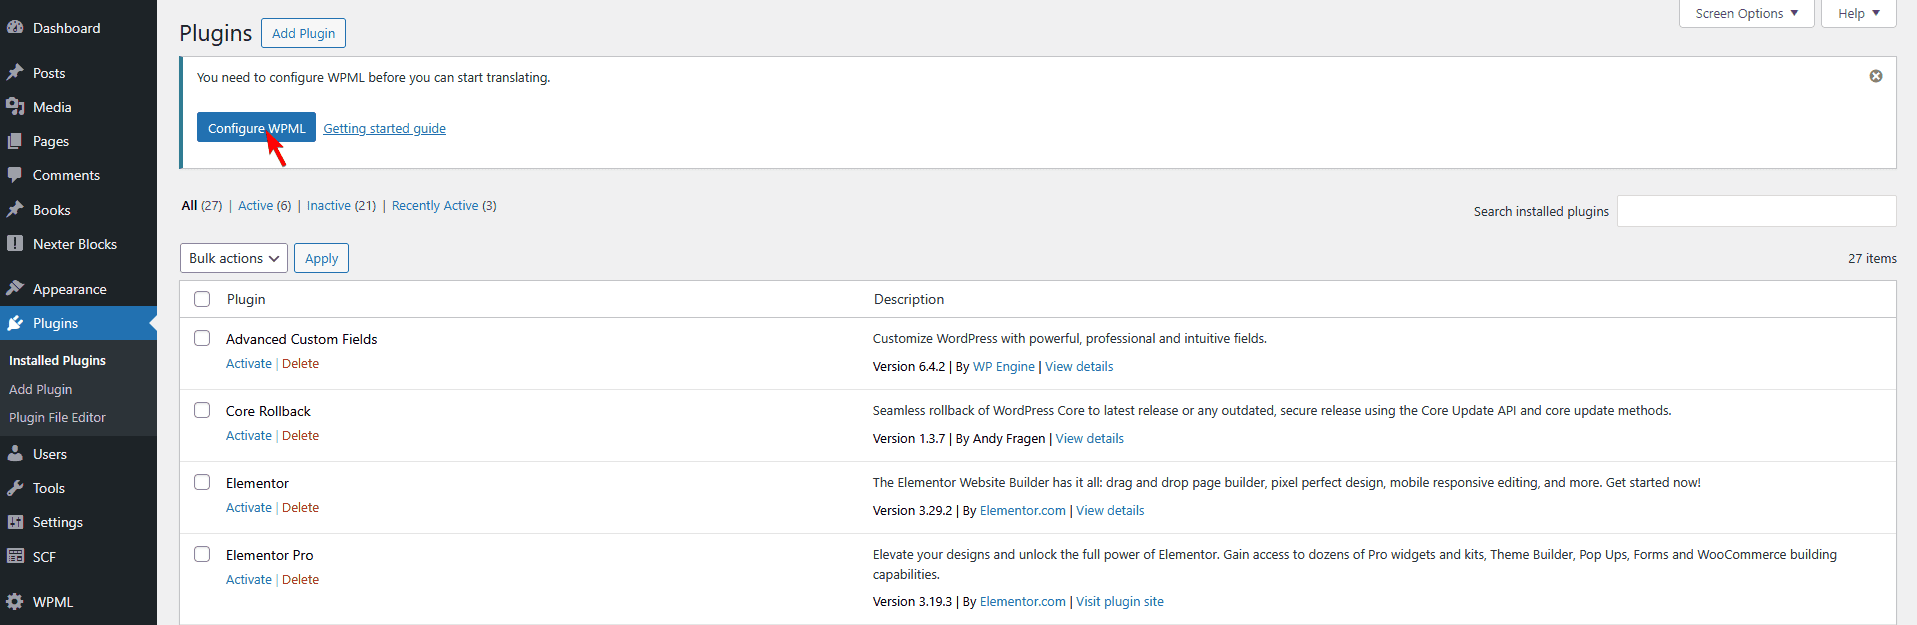1917x625 pixels.
Task: Open Installed Plugins submenu item
Action: [x=58, y=360]
